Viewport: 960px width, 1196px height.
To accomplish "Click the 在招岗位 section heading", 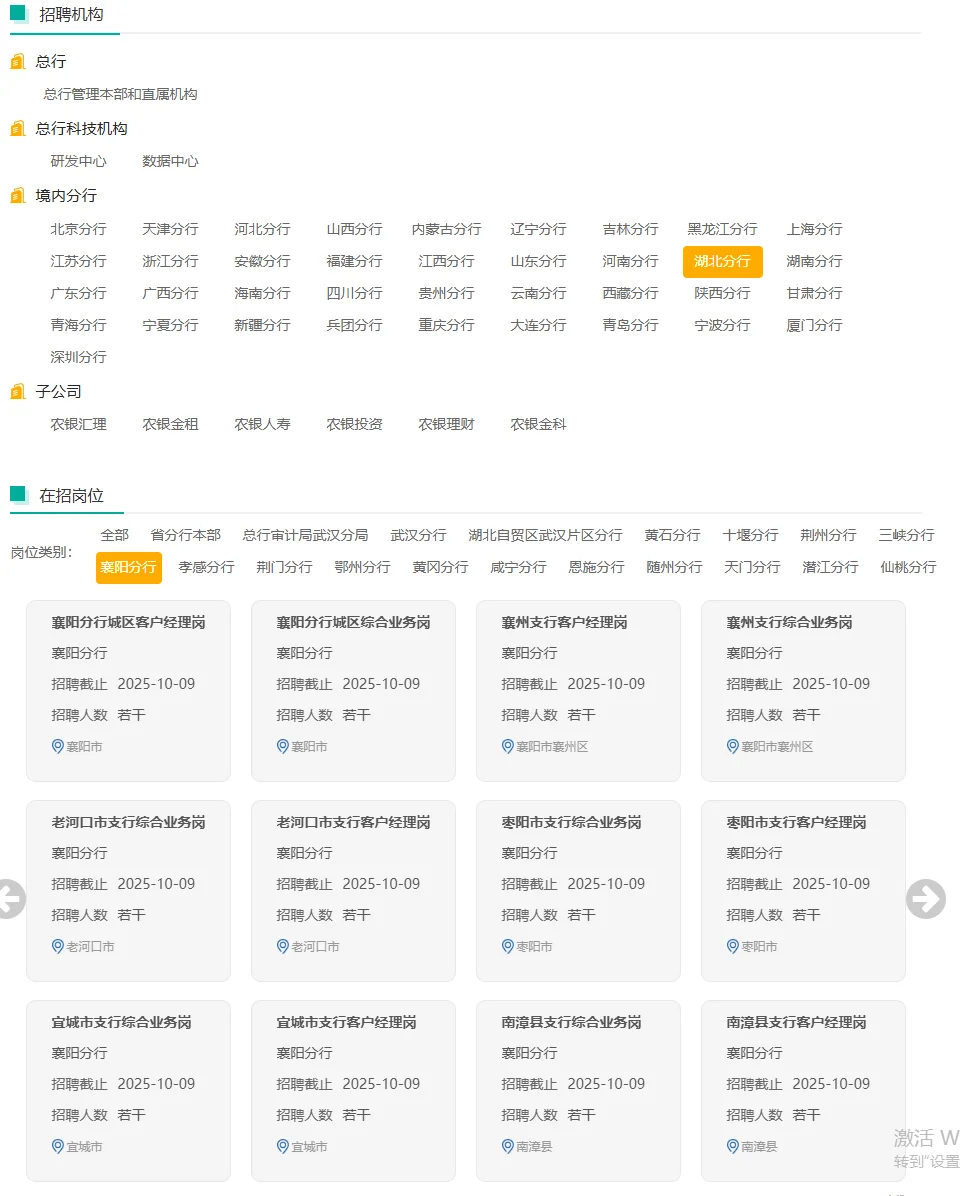I will (71, 496).
